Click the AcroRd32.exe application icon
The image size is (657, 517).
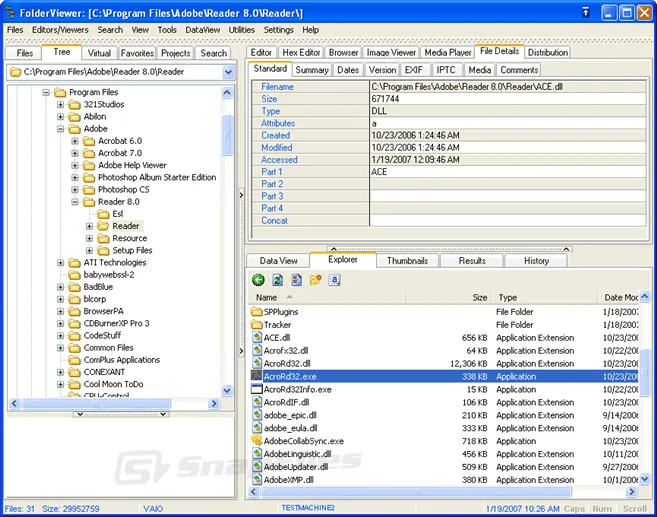pyautogui.click(x=256, y=376)
